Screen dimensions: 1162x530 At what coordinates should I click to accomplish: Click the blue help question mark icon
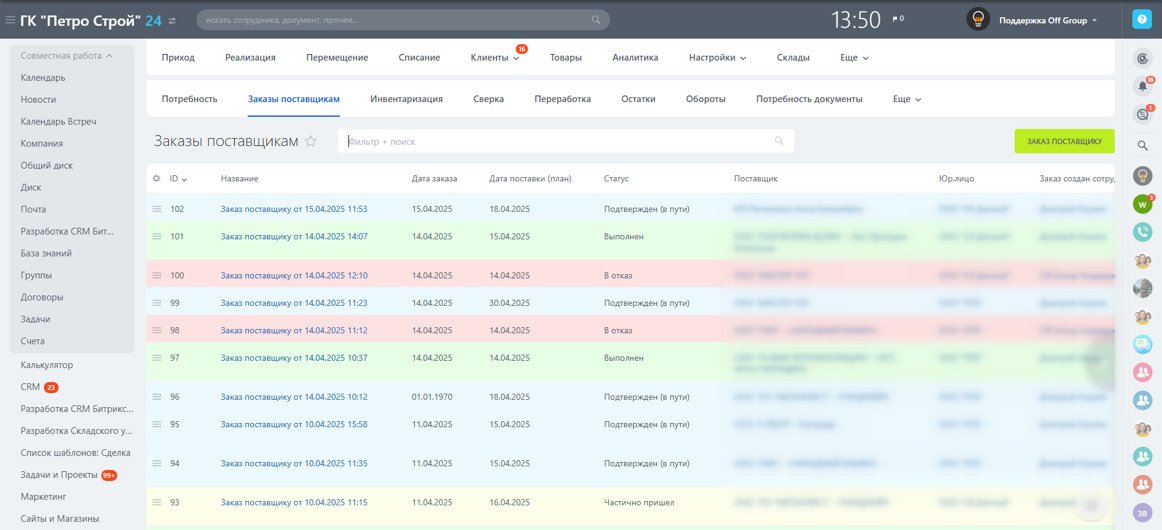click(1141, 19)
